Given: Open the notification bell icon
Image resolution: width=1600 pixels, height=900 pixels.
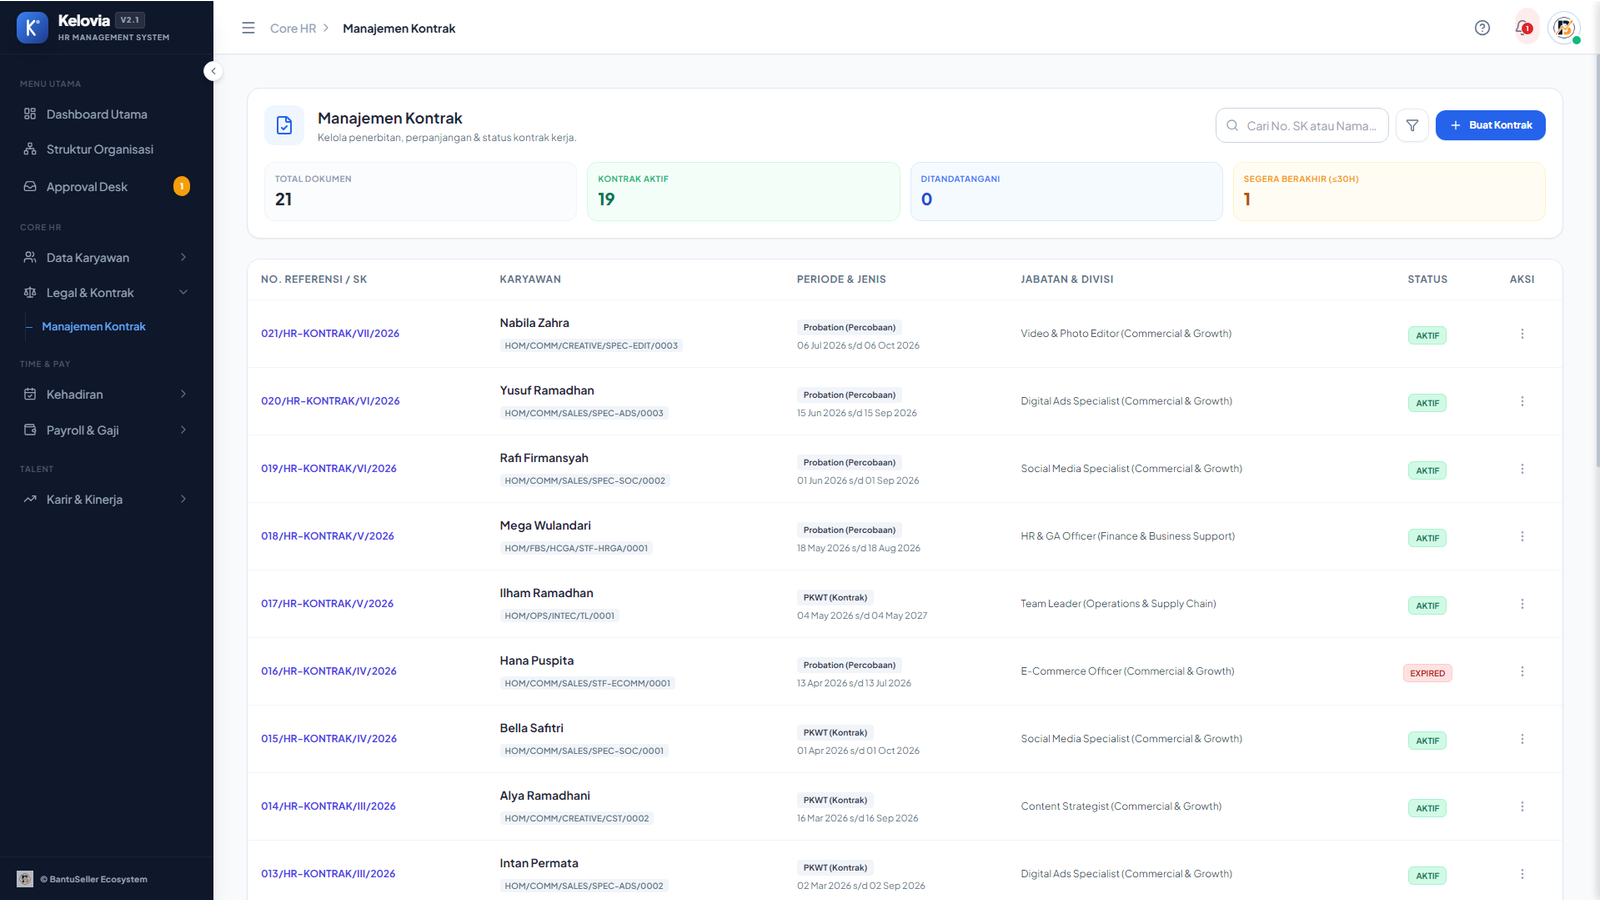Looking at the screenshot, I should (1523, 28).
